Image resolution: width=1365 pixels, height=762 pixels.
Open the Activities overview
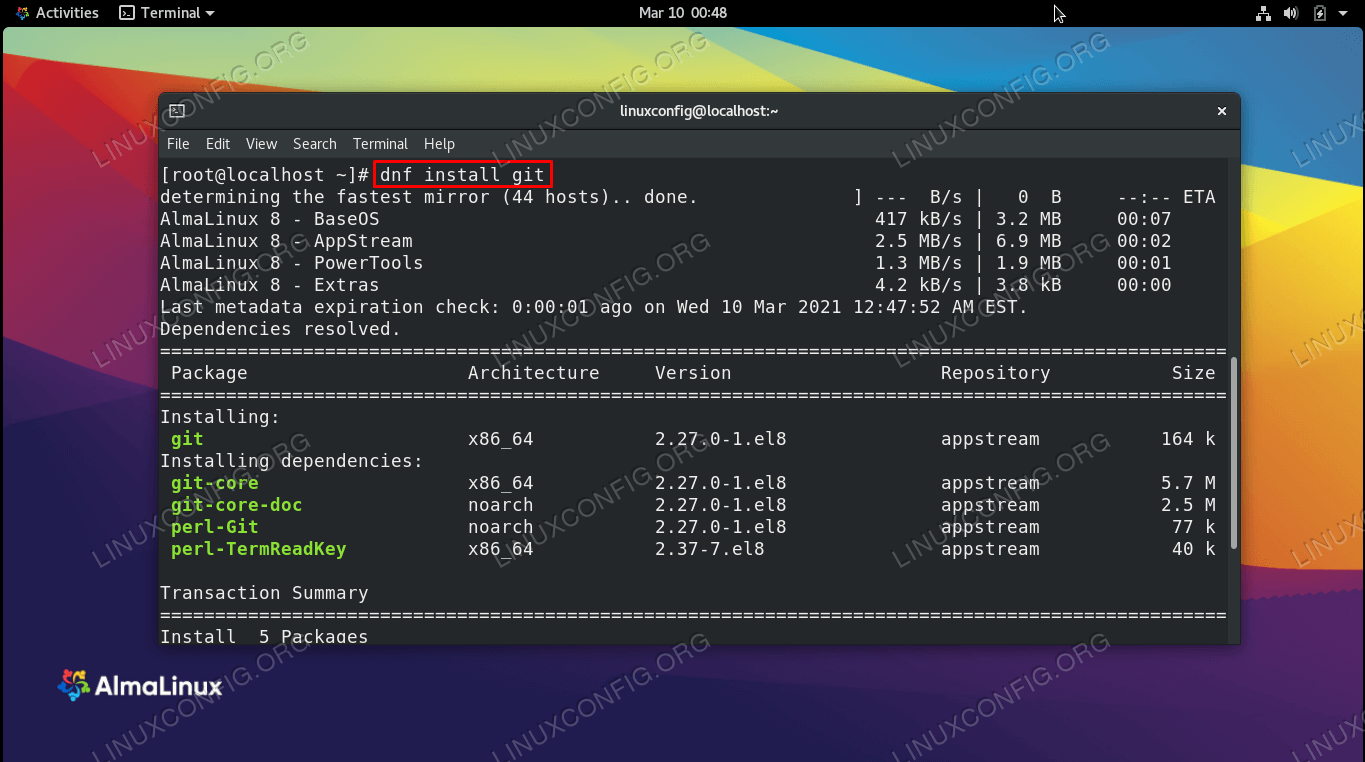(57, 13)
